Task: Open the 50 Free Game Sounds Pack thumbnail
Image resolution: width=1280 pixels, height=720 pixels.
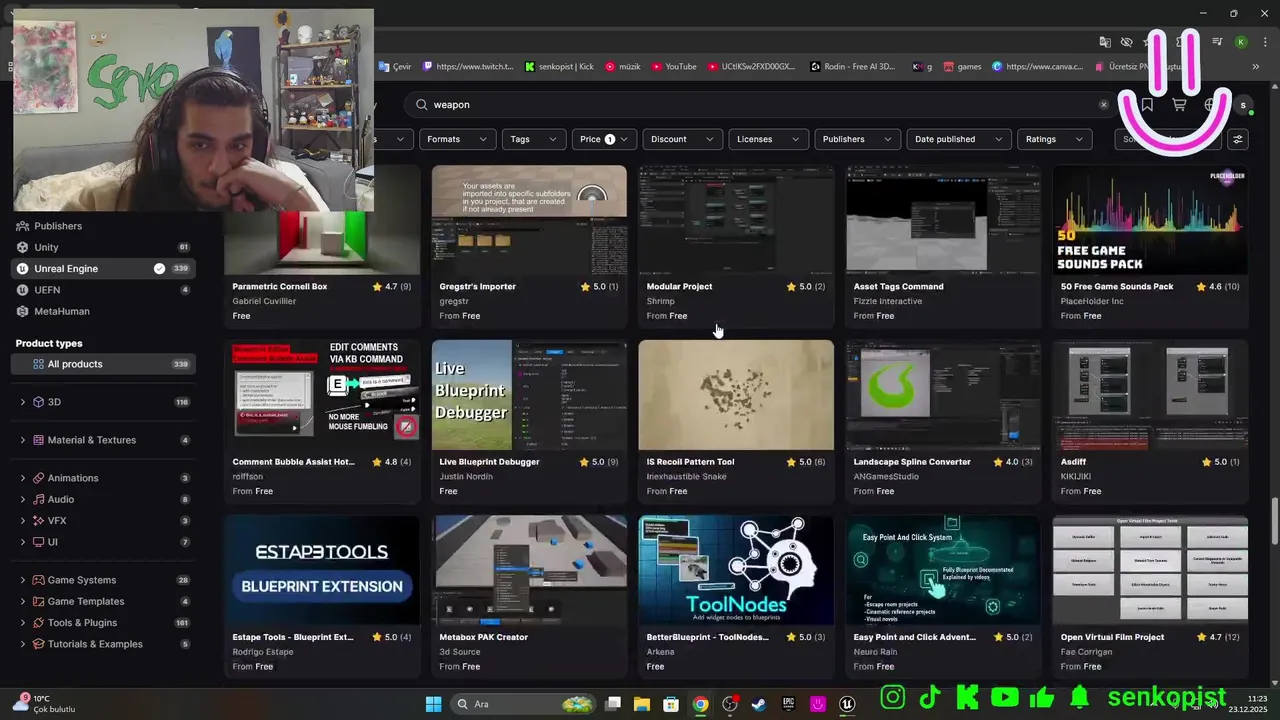Action: [x=1150, y=220]
